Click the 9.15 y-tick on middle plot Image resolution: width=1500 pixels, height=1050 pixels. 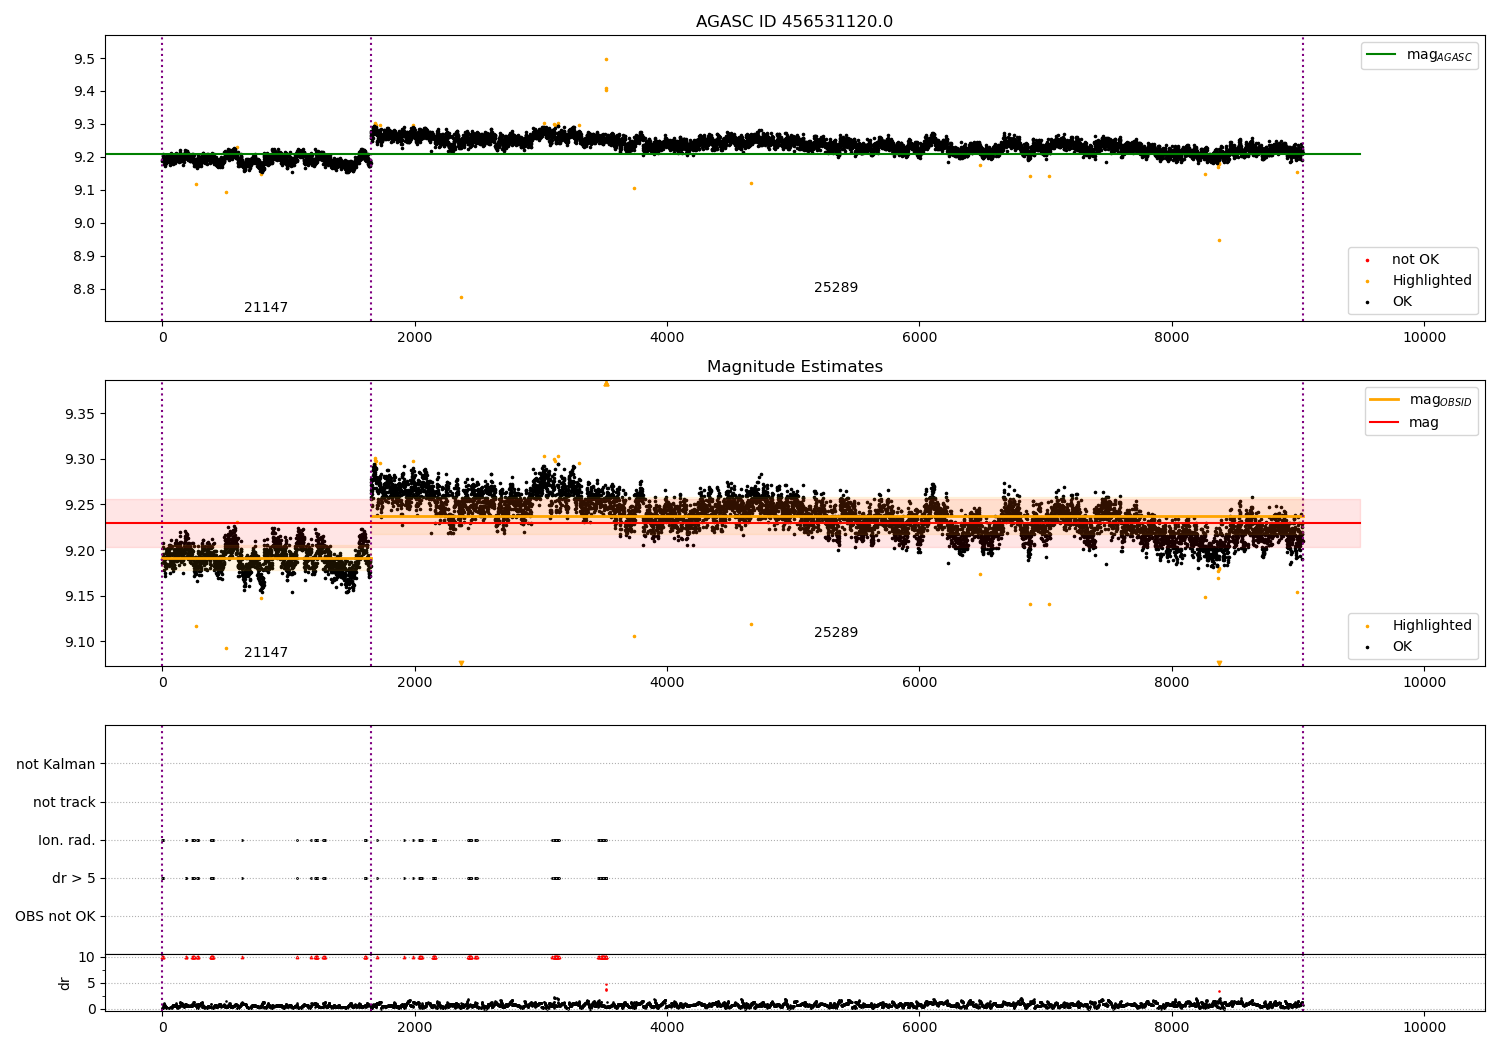[80, 597]
